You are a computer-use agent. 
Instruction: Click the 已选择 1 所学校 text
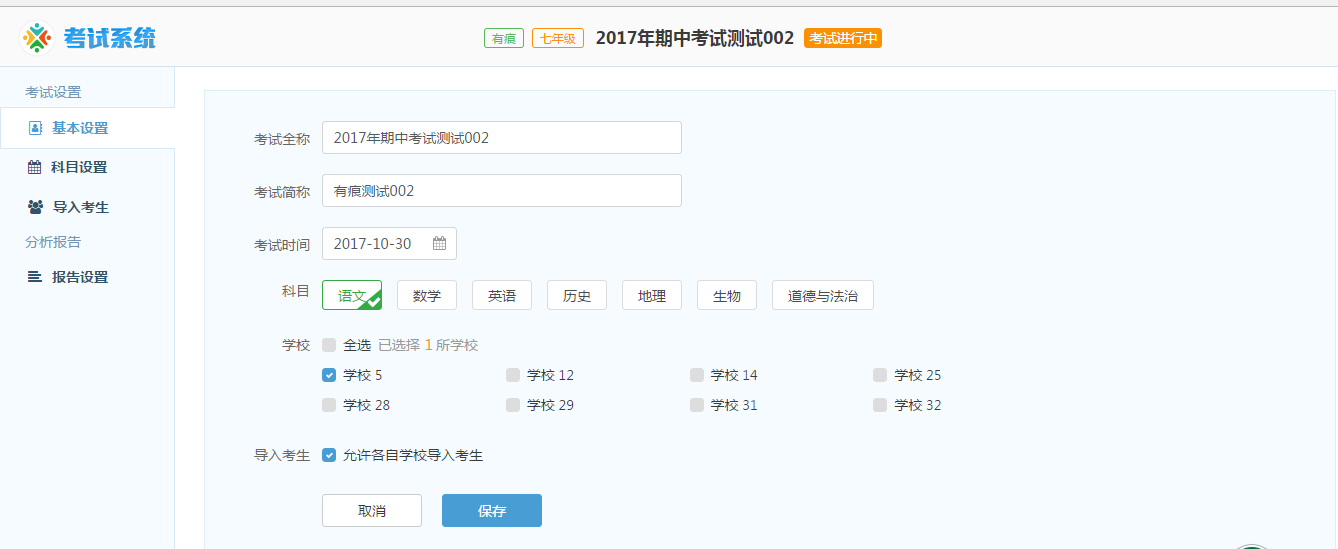coord(428,345)
